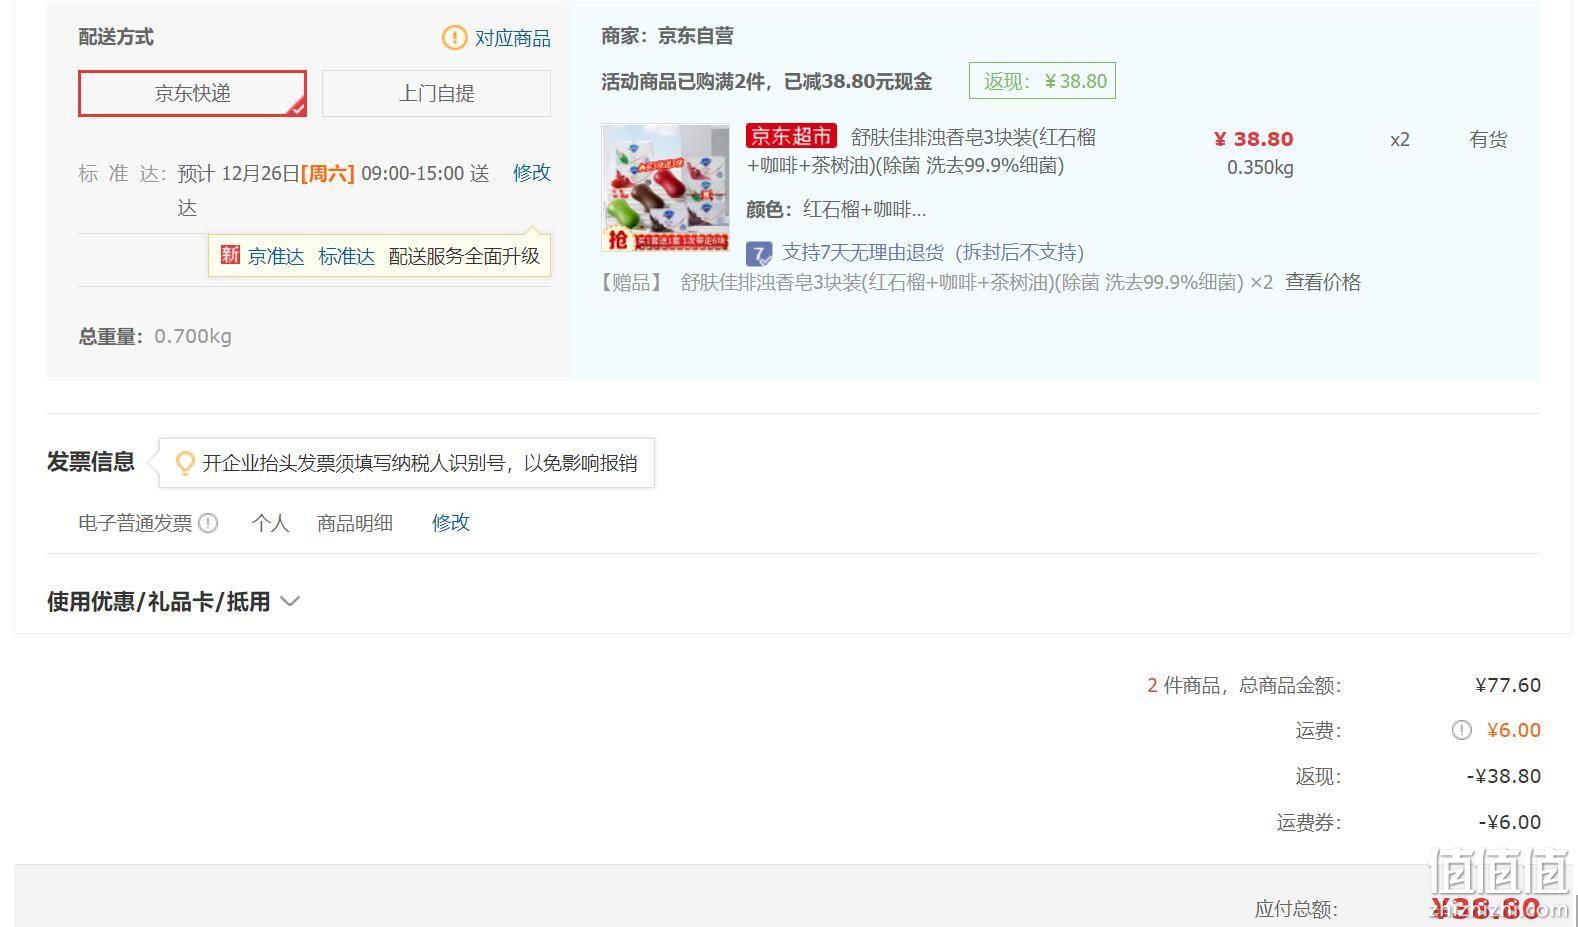The image size is (1578, 927).
Task: Click the warning icon beside 对应商品
Action: [454, 38]
